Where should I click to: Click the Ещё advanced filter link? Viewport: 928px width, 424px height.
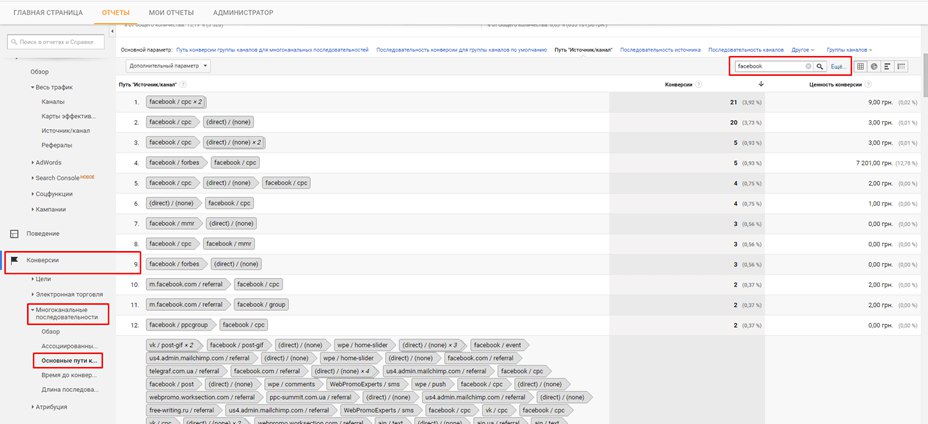(x=839, y=66)
